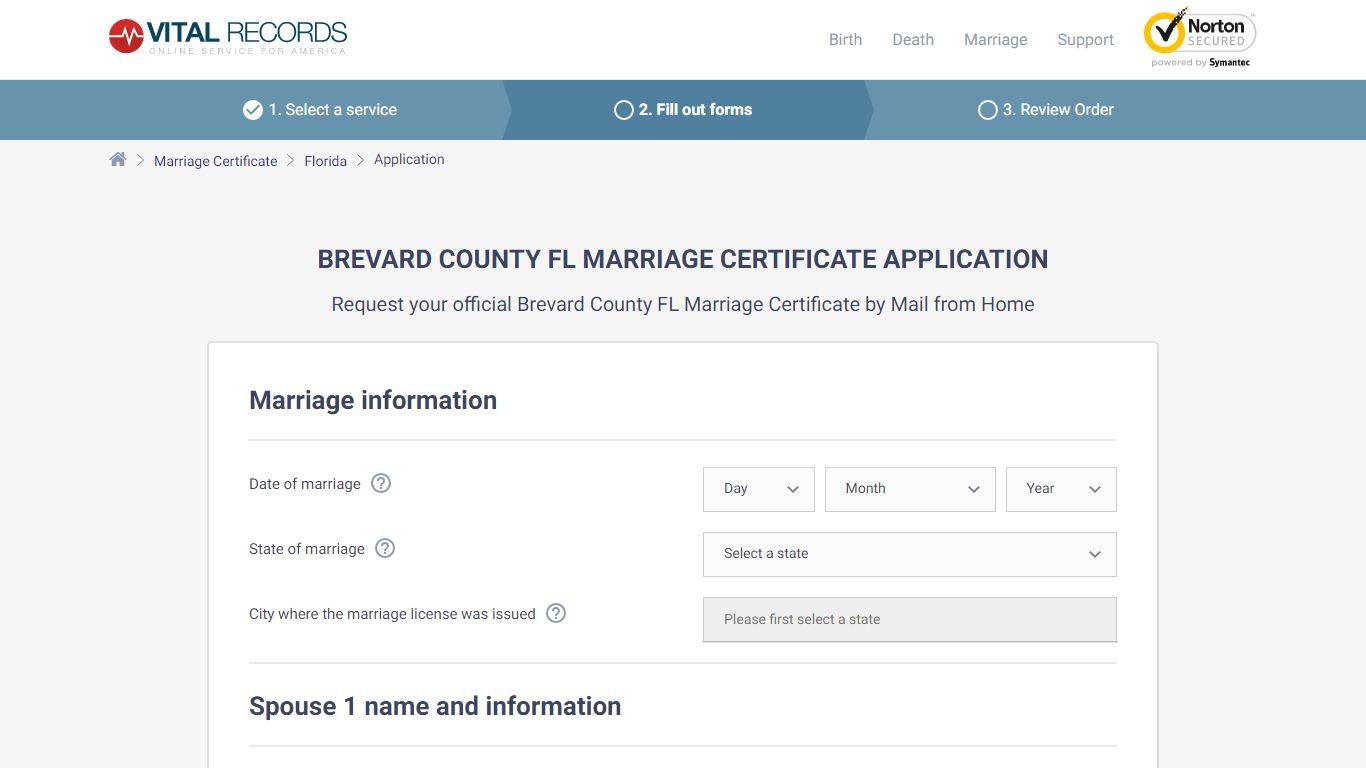The image size is (1366, 768).
Task: Click the Marriage information heading
Action: coord(373,400)
